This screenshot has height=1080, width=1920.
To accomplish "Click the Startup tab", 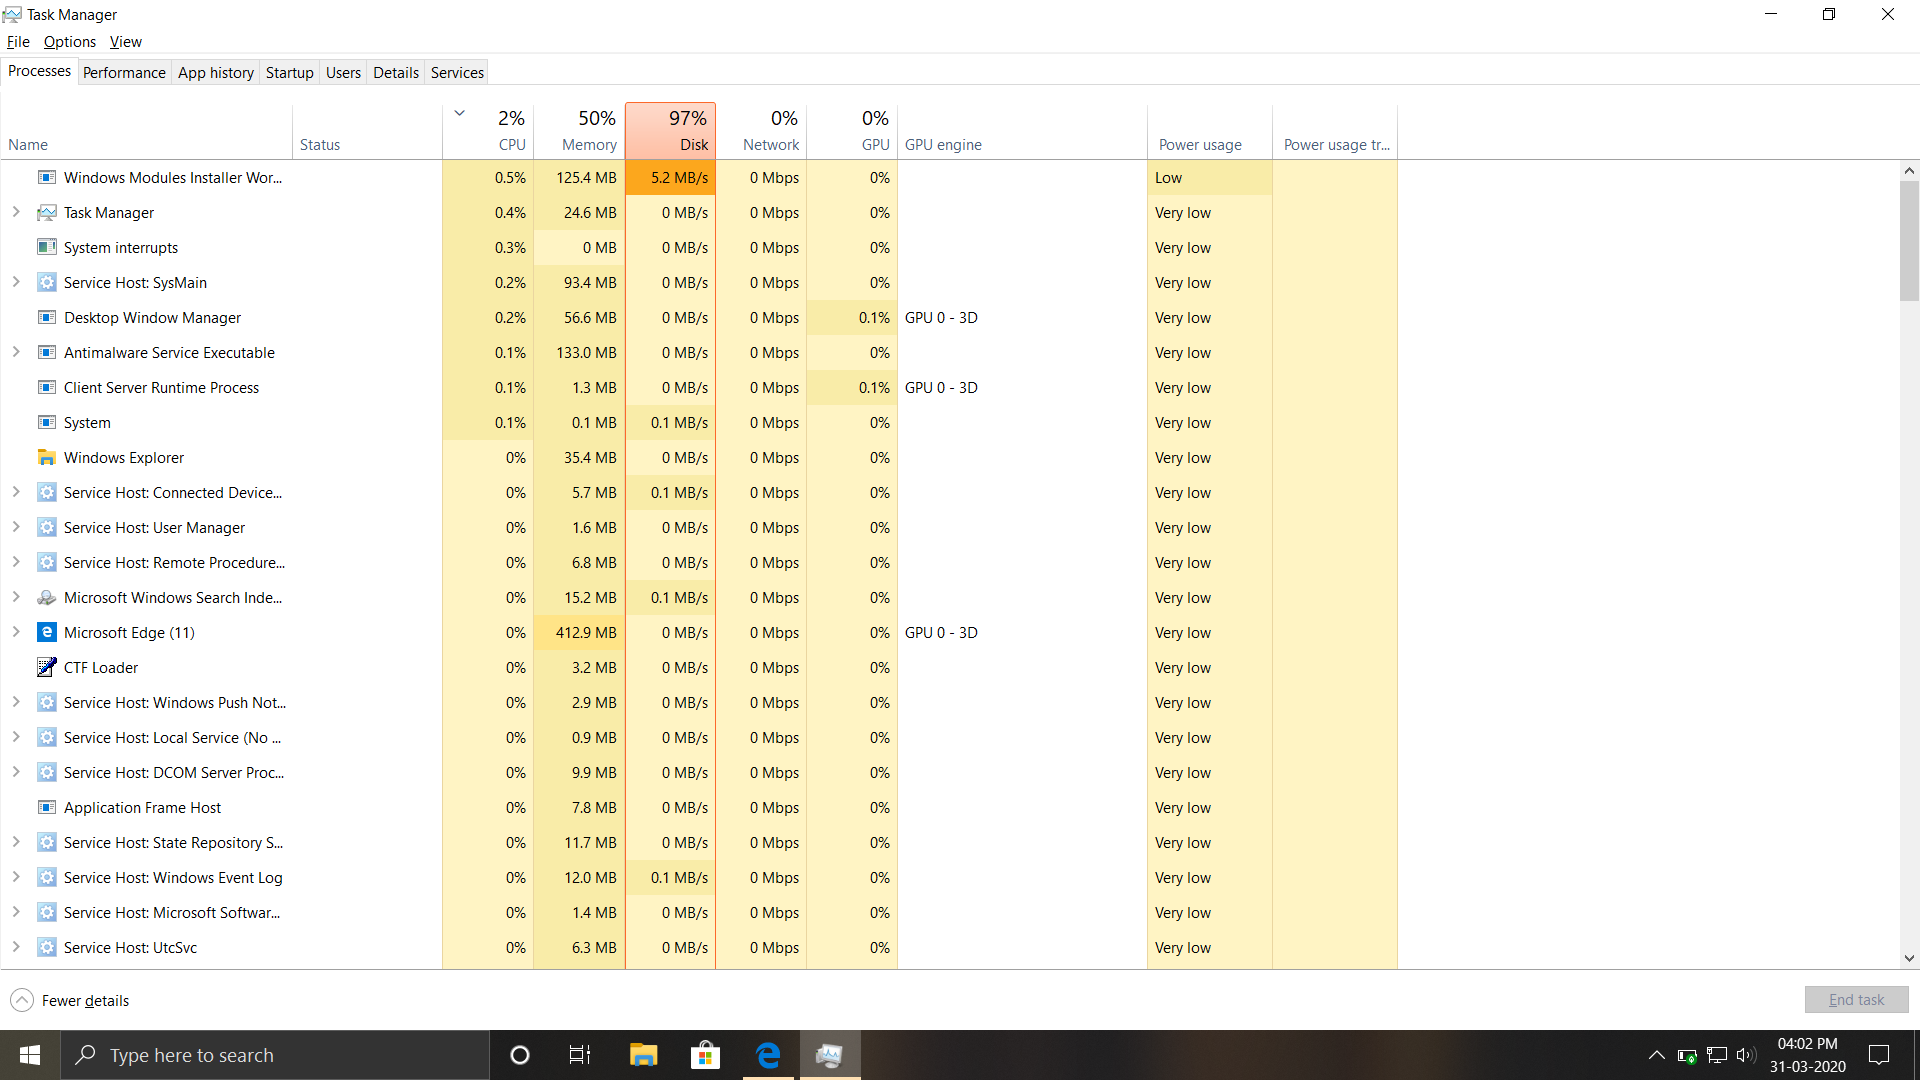I will click(x=289, y=73).
